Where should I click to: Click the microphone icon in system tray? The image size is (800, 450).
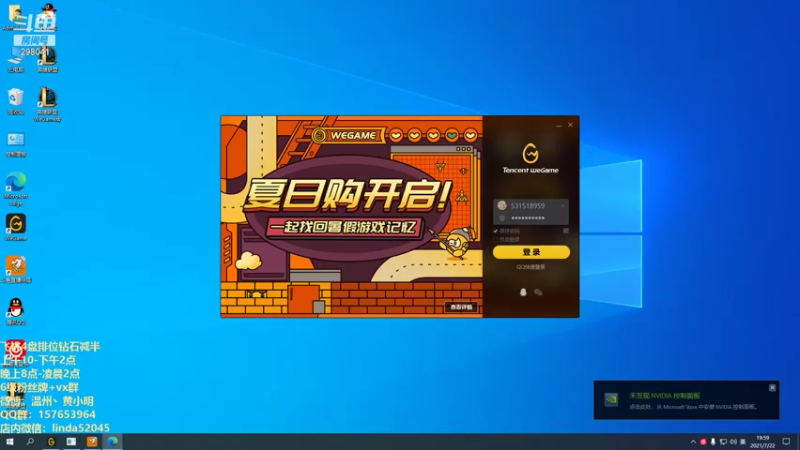tap(713, 442)
